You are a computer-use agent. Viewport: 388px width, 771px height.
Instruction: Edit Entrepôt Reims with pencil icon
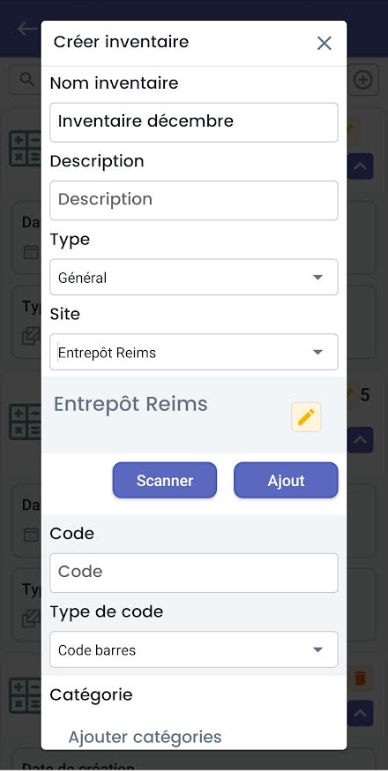pyautogui.click(x=306, y=417)
